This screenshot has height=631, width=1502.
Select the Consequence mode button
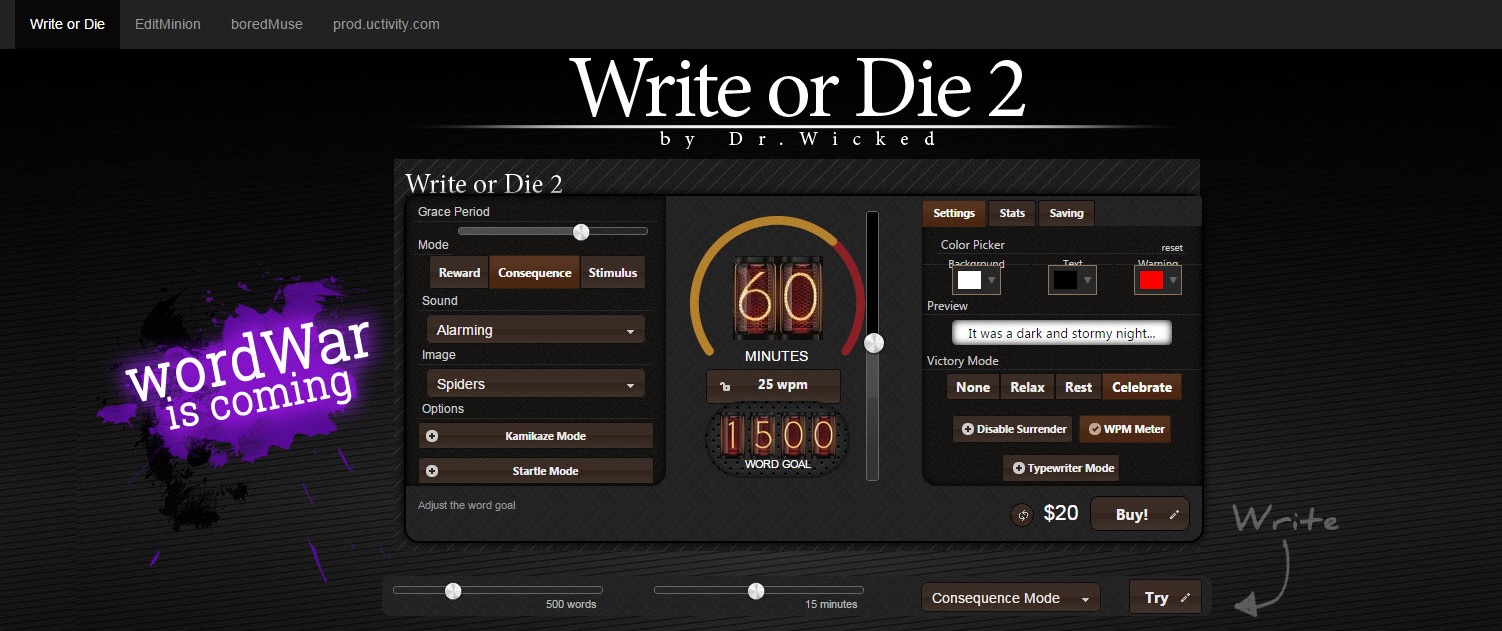(x=535, y=273)
